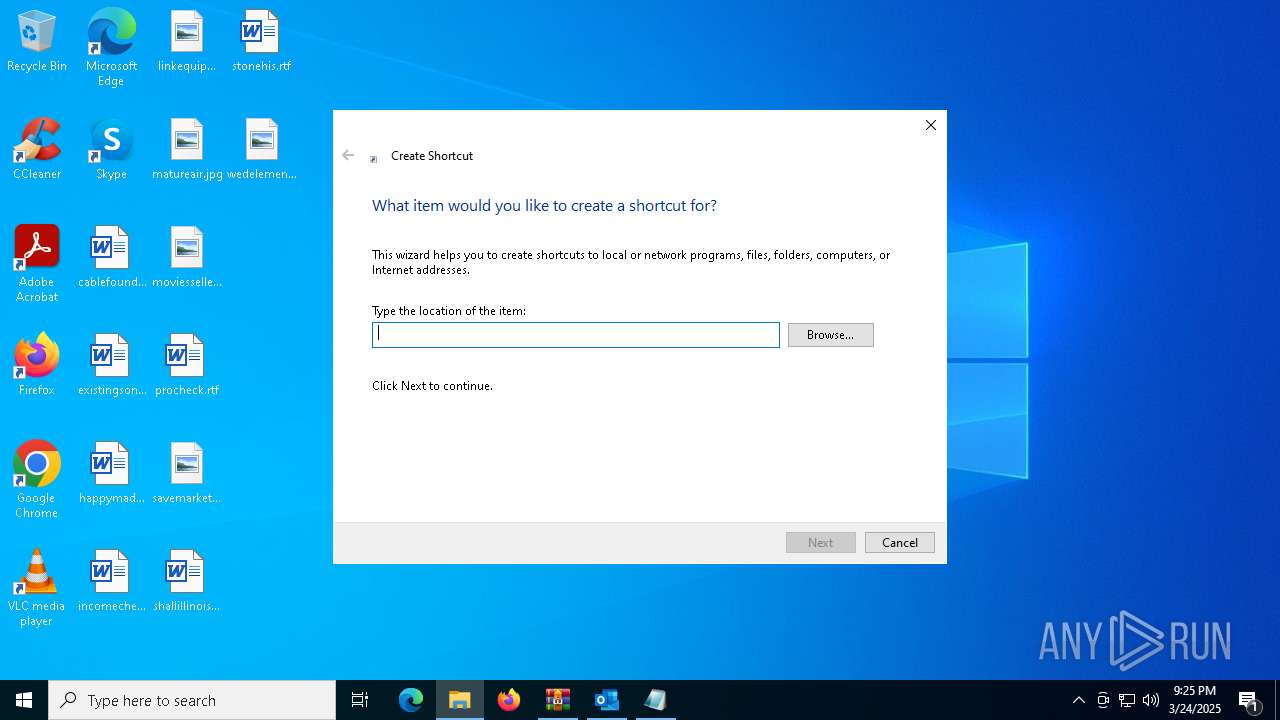The image size is (1280, 720).
Task: Launch Firefox from the desktop shortcut
Action: click(x=37, y=365)
